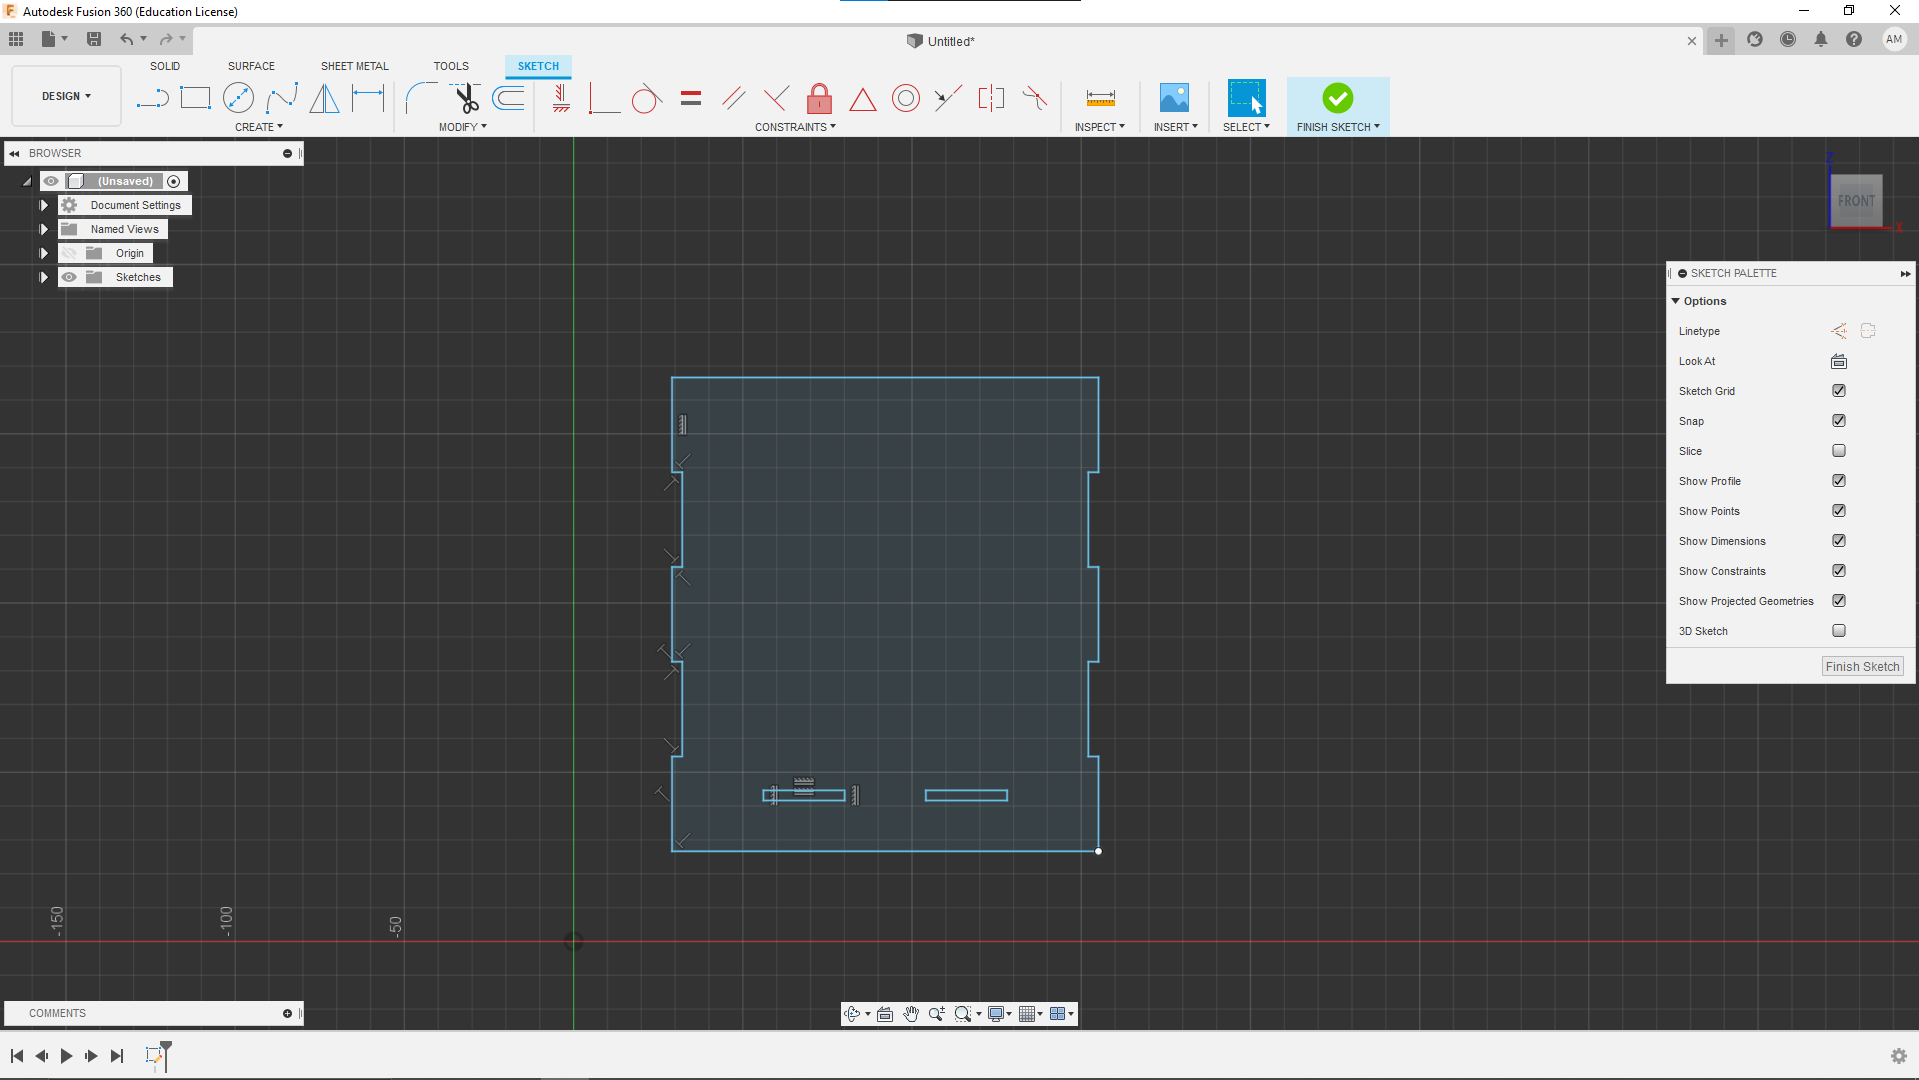Open the Constraints dropdown menu
The height and width of the screenshot is (1080, 1919).
tap(795, 127)
